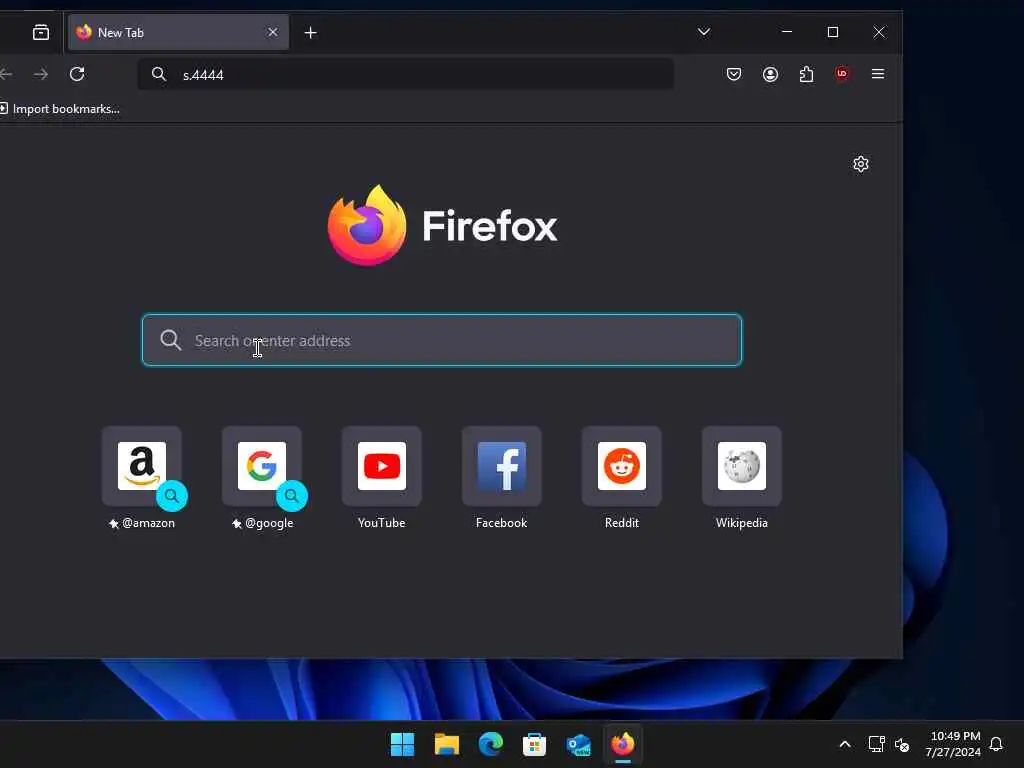Open the Save to Pocket button

tap(734, 74)
